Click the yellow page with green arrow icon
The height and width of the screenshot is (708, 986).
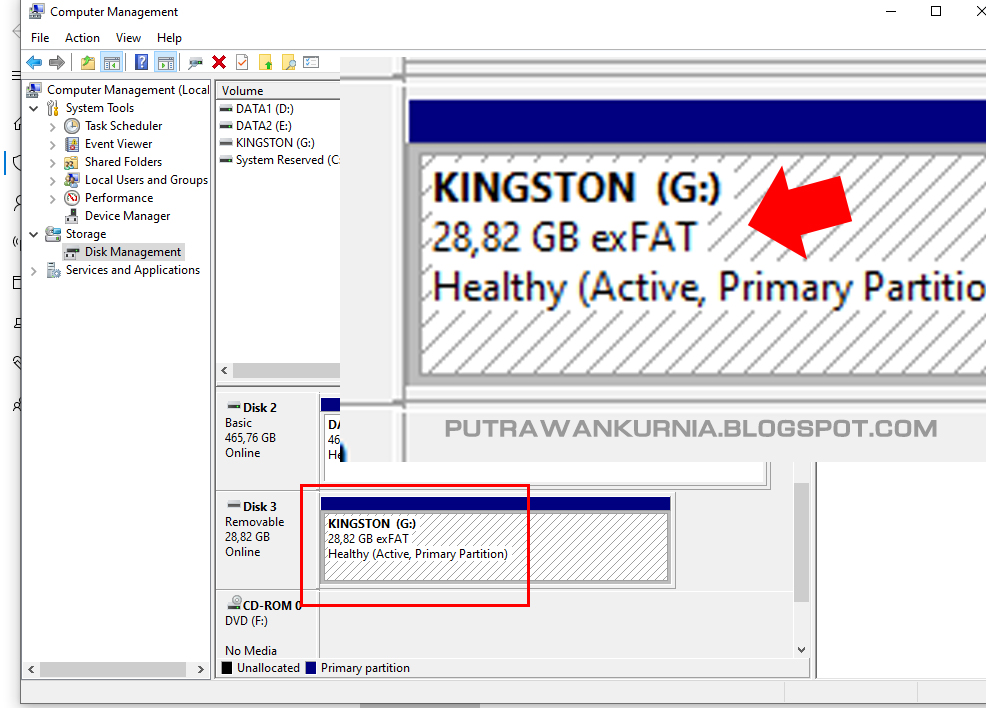pyautogui.click(x=265, y=62)
